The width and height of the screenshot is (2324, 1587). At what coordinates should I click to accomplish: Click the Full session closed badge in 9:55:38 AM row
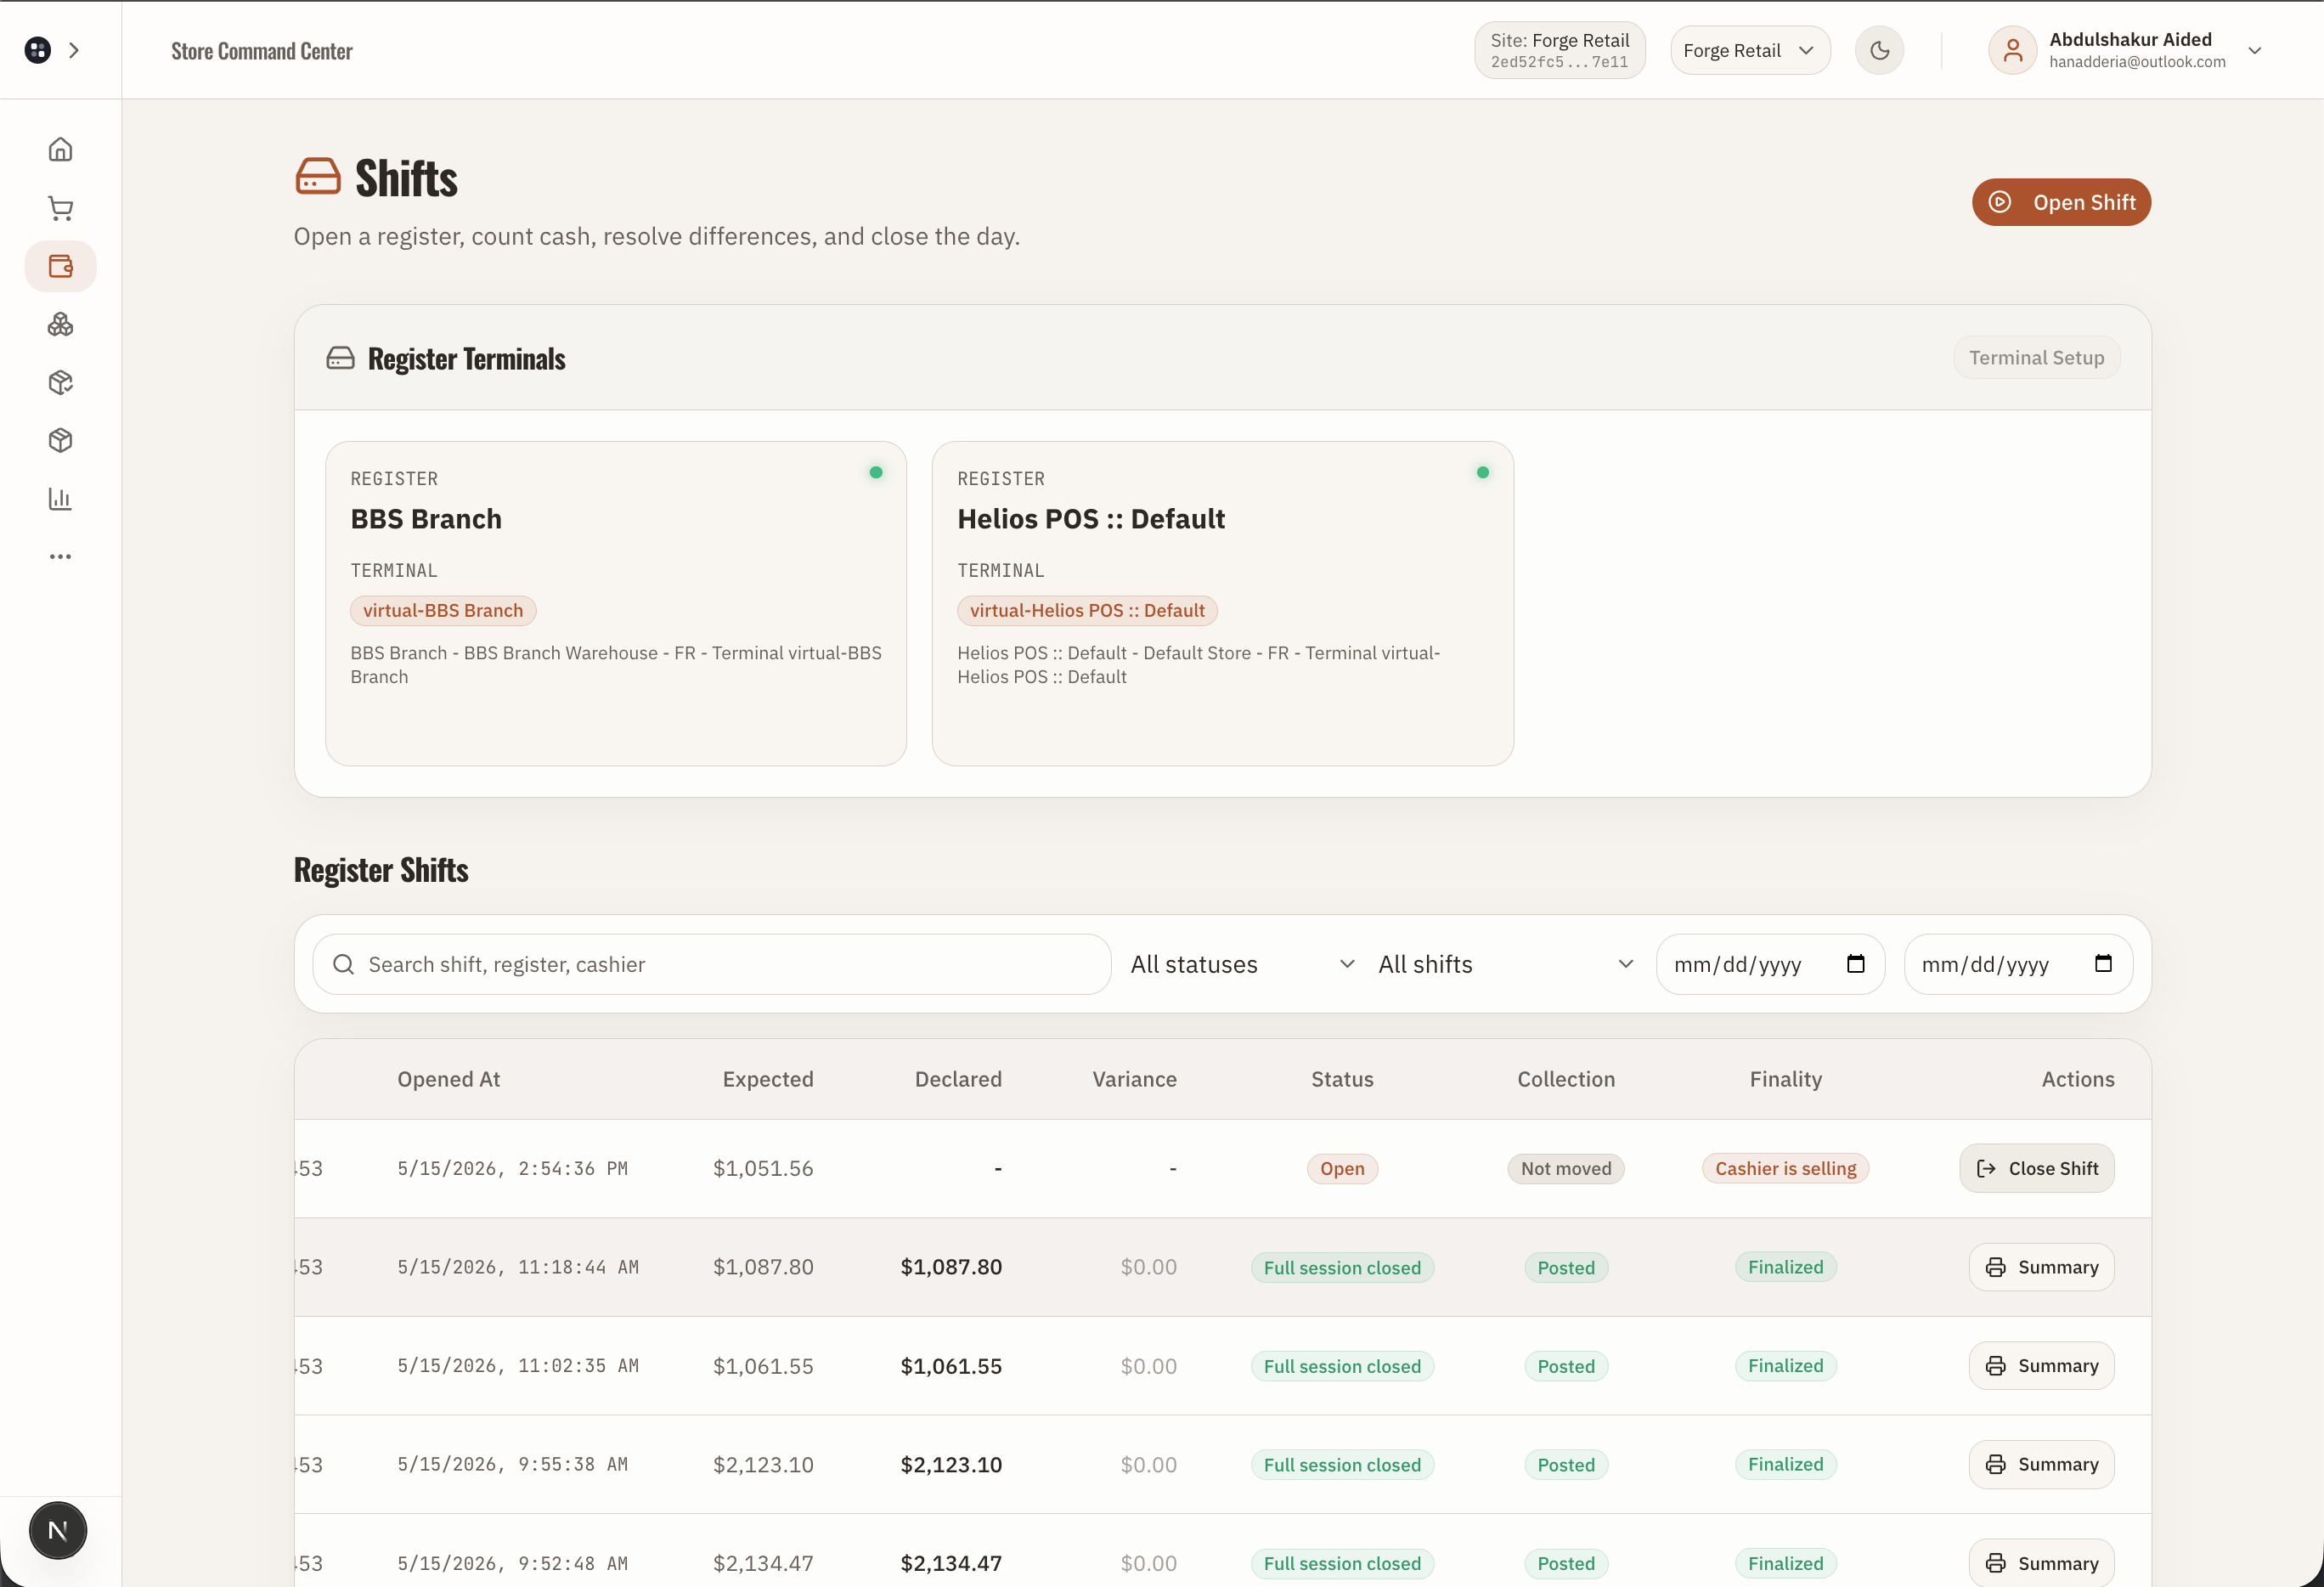point(1342,1465)
